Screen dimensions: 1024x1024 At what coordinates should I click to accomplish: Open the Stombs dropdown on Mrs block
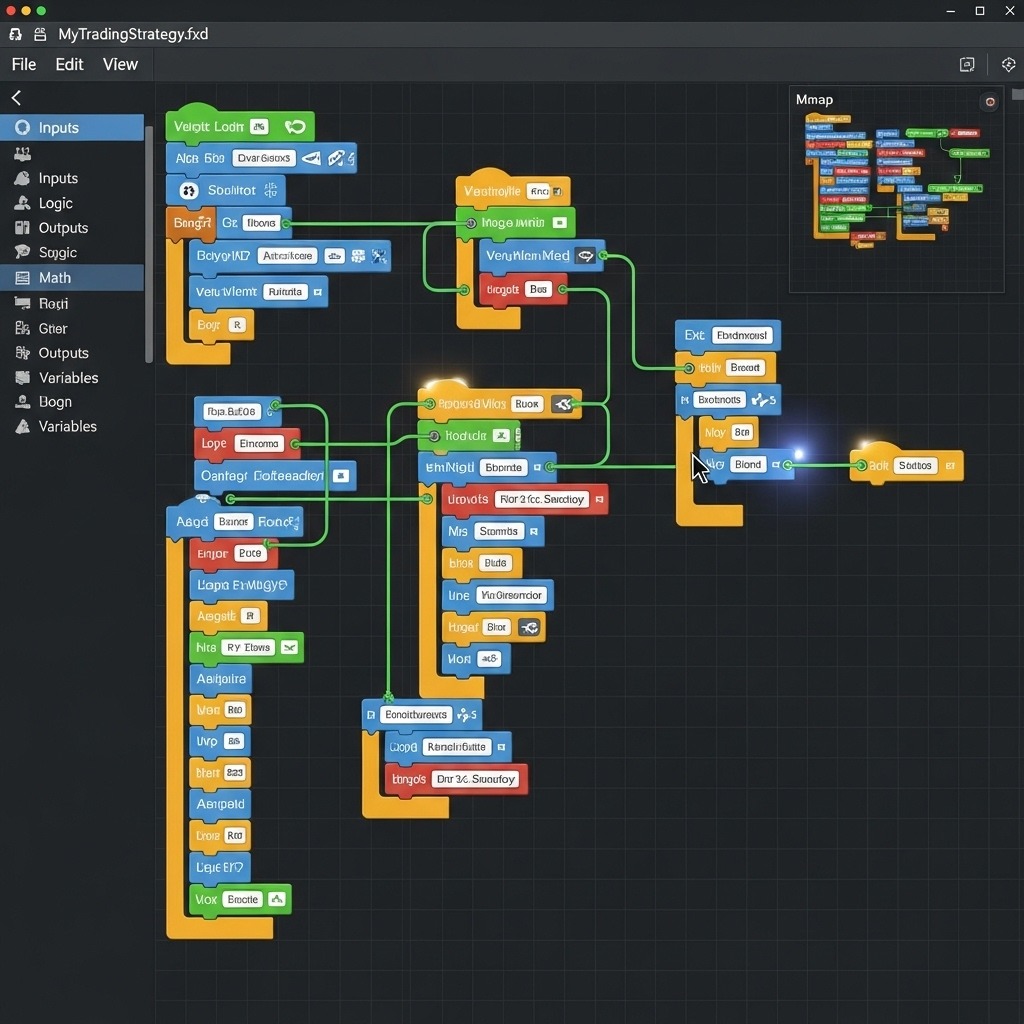click(x=498, y=532)
